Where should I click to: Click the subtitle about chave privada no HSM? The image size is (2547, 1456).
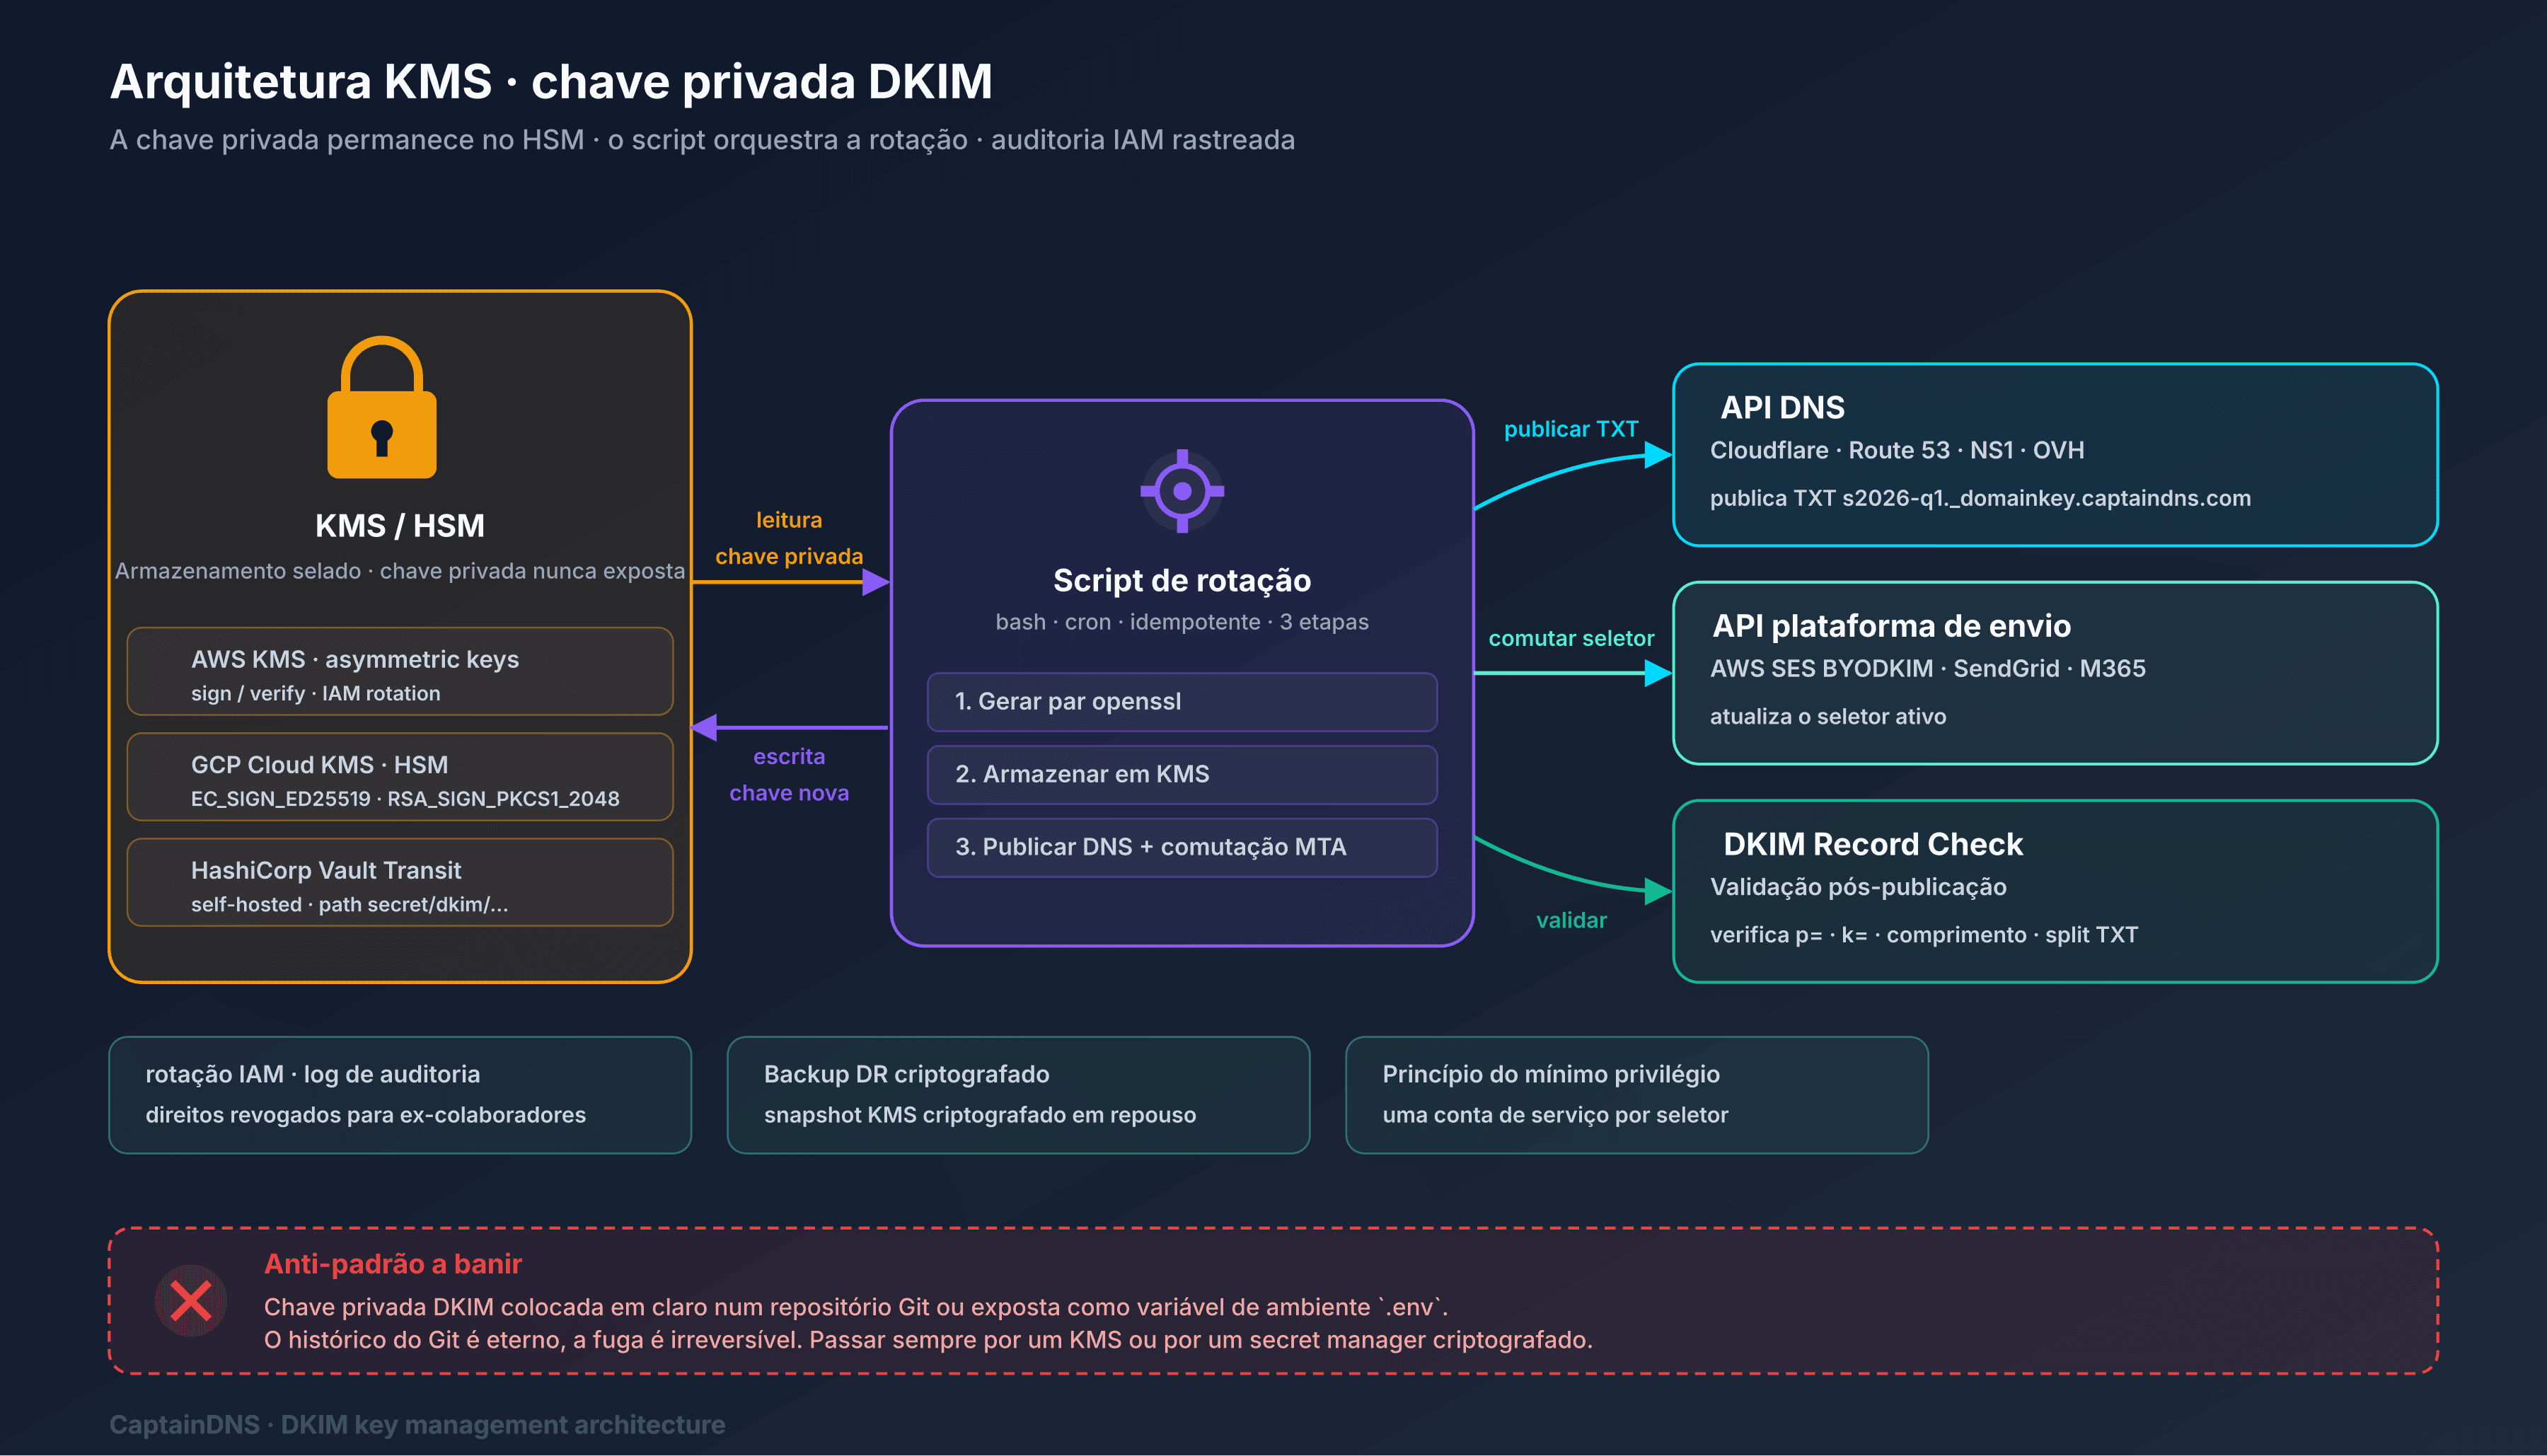tap(702, 140)
